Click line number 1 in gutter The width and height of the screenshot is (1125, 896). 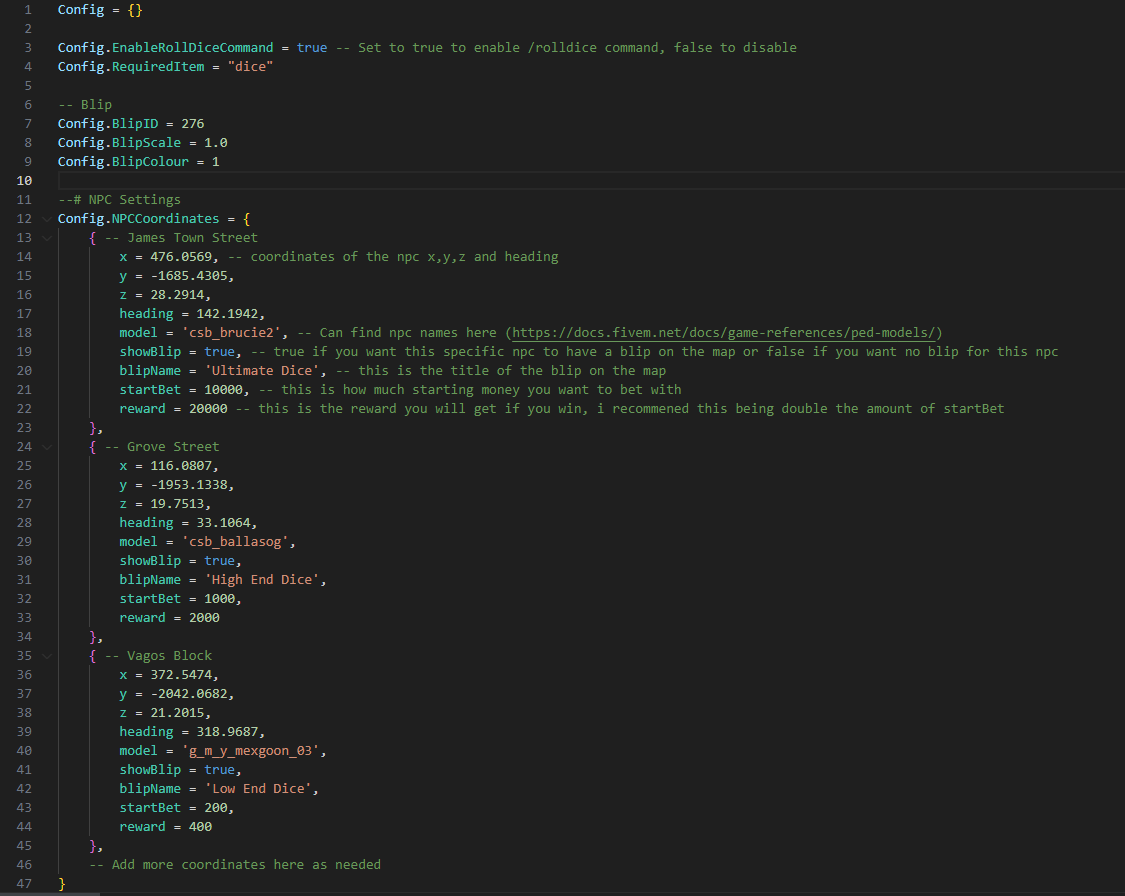(28, 10)
